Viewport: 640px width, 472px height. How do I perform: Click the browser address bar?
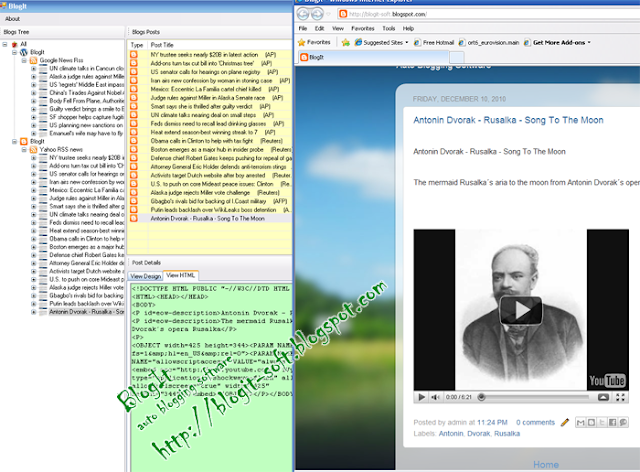point(490,14)
